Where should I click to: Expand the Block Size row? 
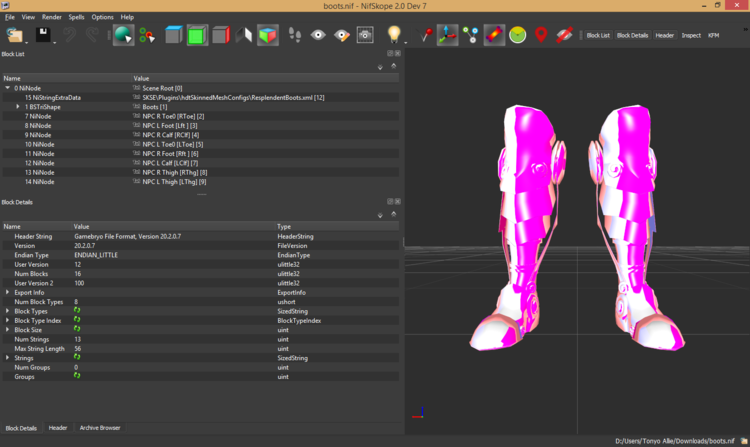7,329
